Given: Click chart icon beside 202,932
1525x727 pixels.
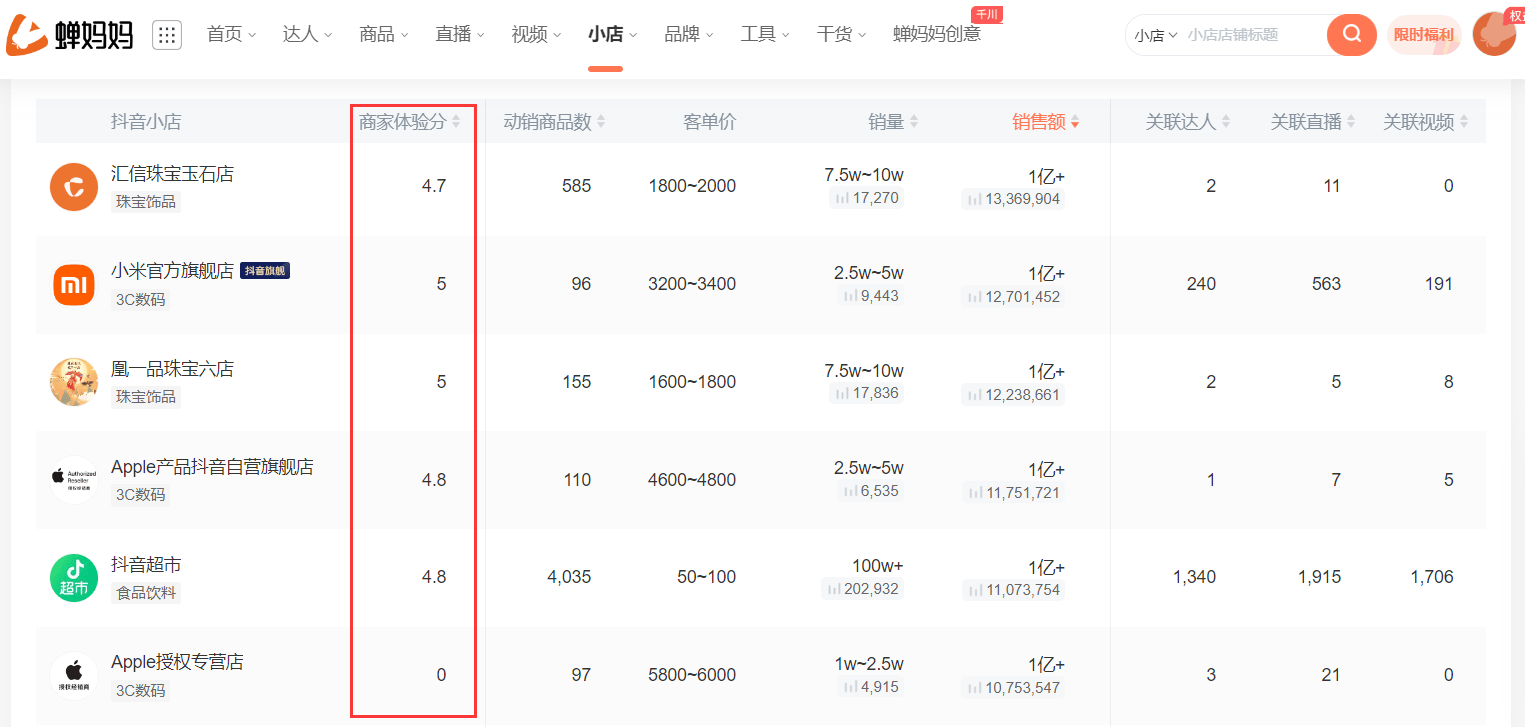Looking at the screenshot, I should point(833,589).
